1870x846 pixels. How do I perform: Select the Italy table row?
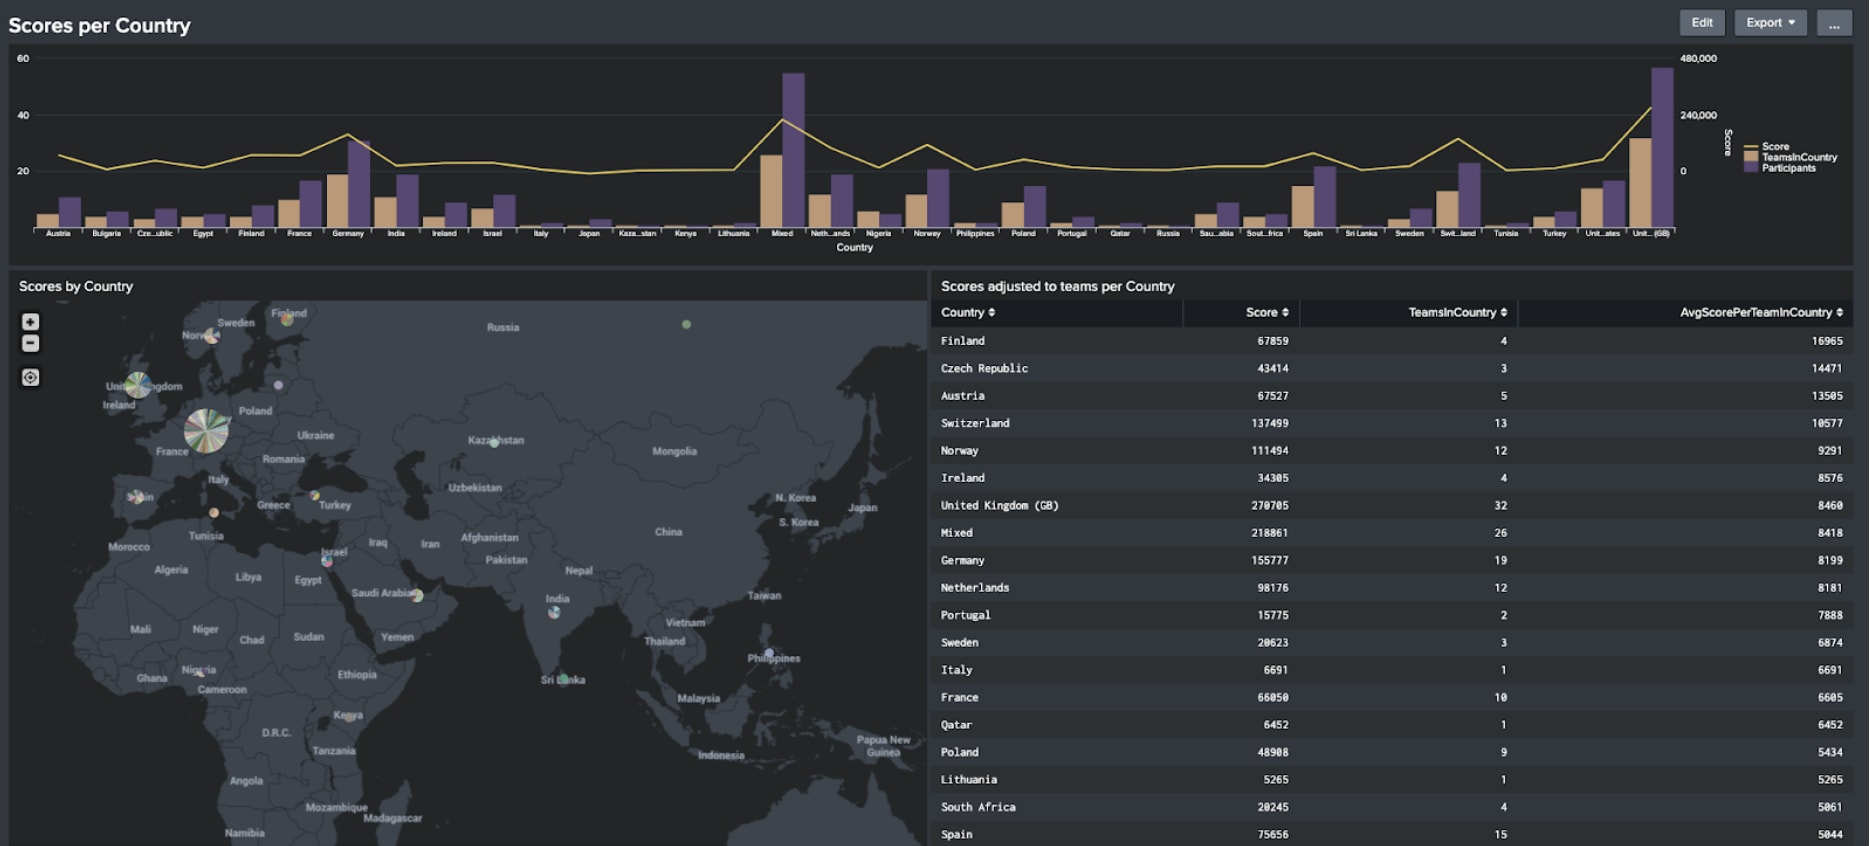pos(1391,670)
